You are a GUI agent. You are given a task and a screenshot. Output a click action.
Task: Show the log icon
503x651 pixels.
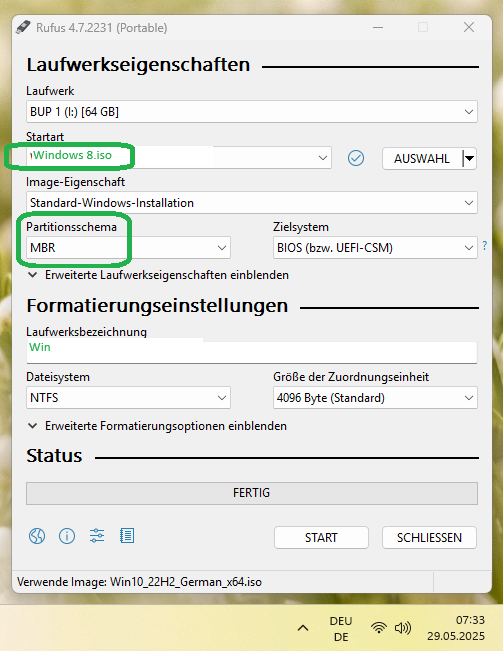pyautogui.click(x=127, y=536)
